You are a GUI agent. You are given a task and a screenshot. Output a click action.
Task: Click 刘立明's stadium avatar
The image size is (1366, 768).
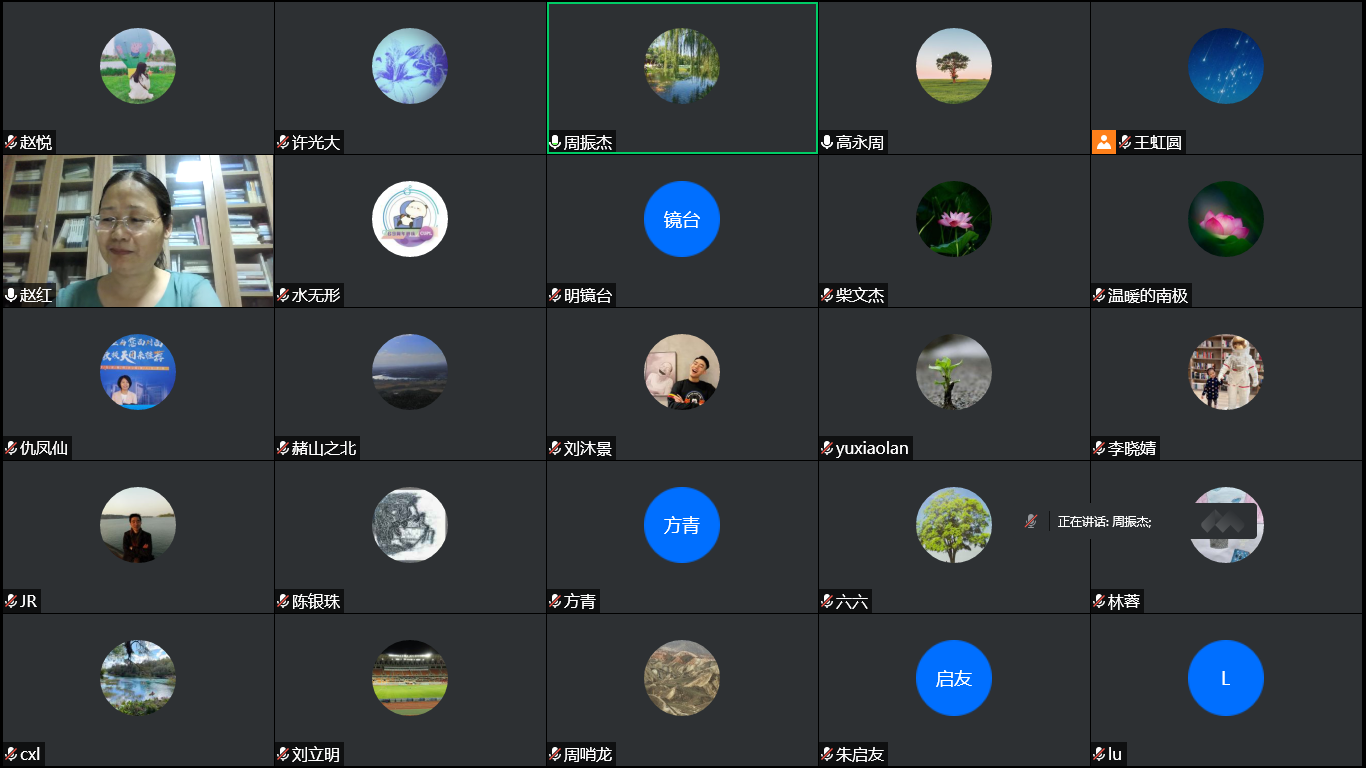[410, 678]
